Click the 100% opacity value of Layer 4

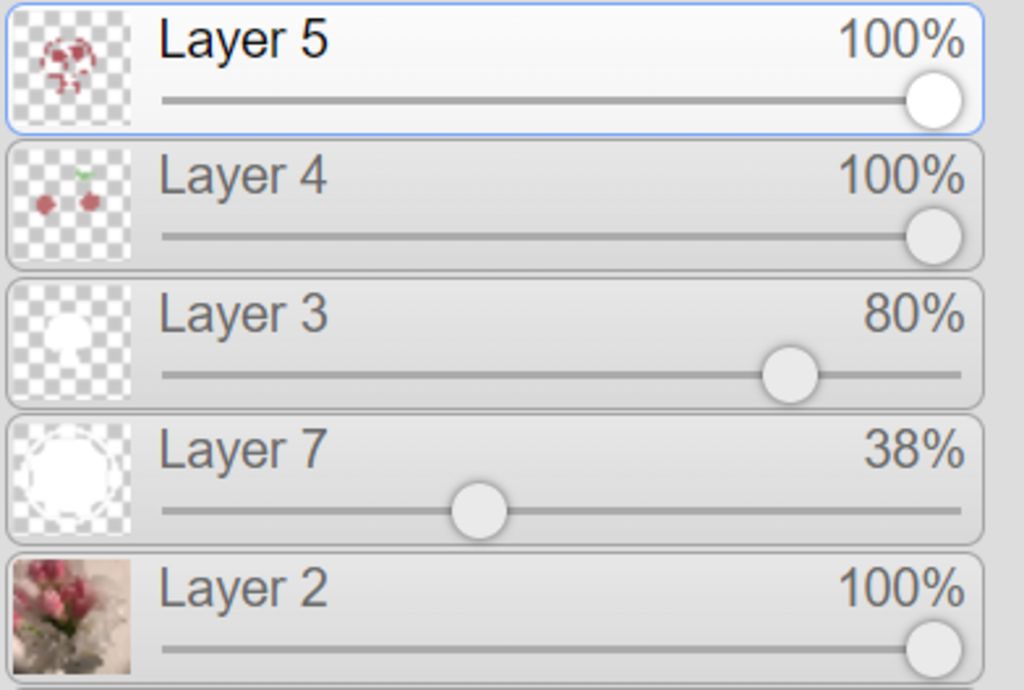point(900,177)
